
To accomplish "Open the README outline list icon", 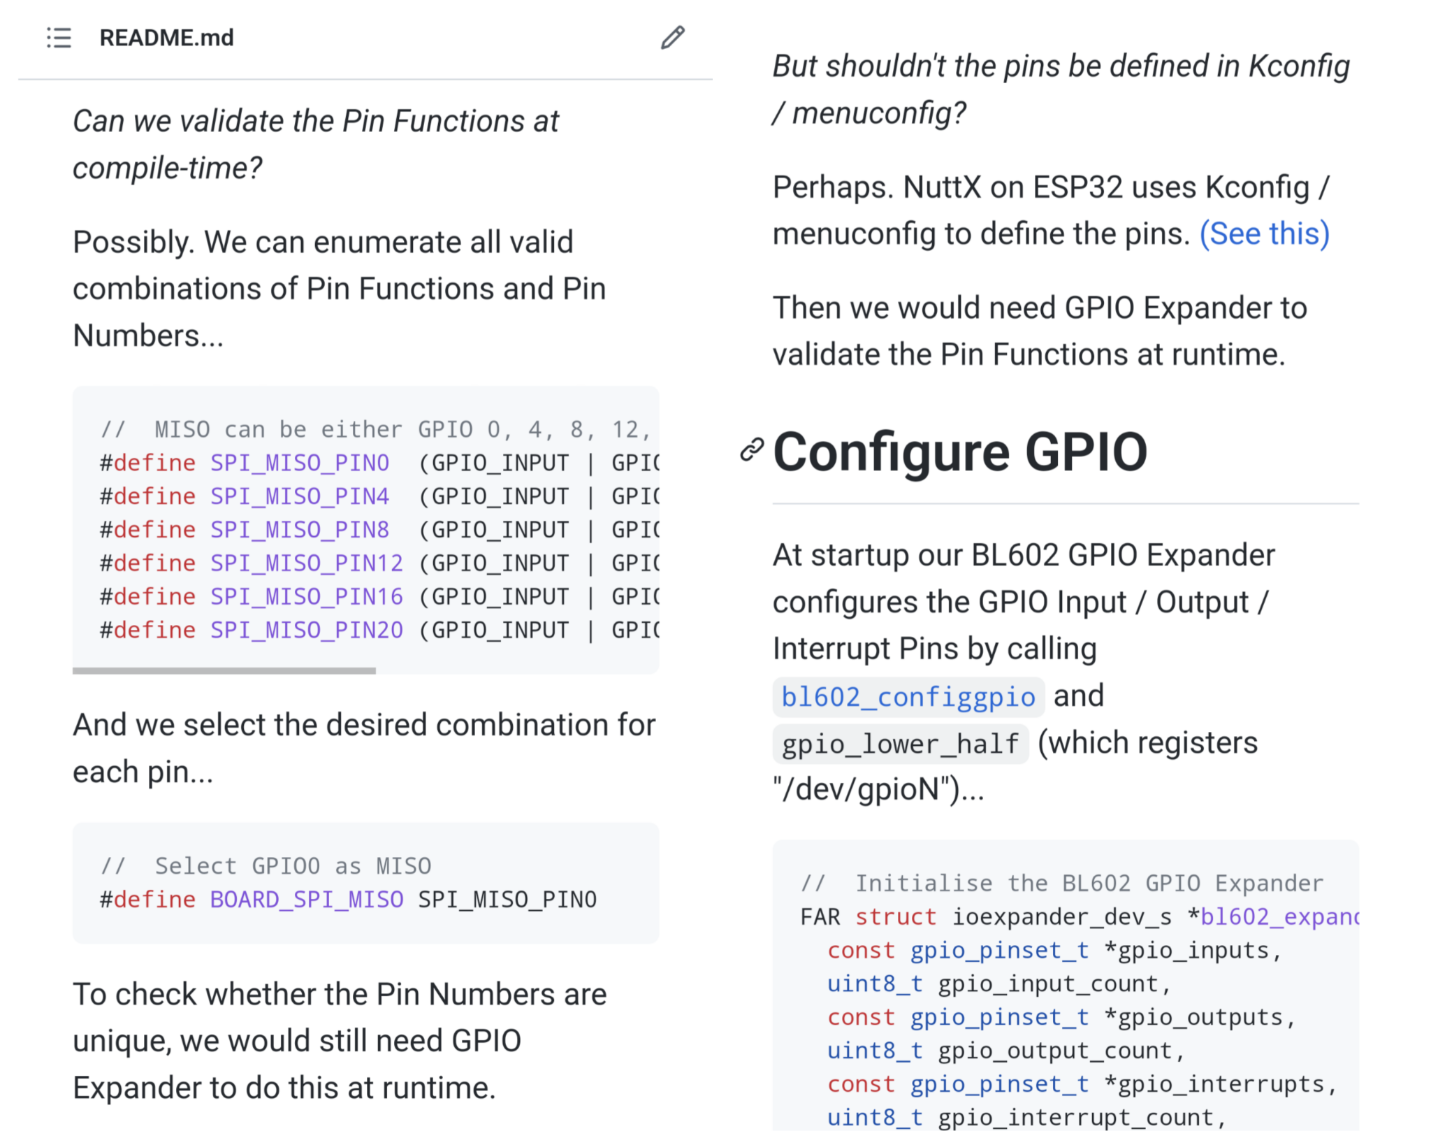I will [59, 38].
